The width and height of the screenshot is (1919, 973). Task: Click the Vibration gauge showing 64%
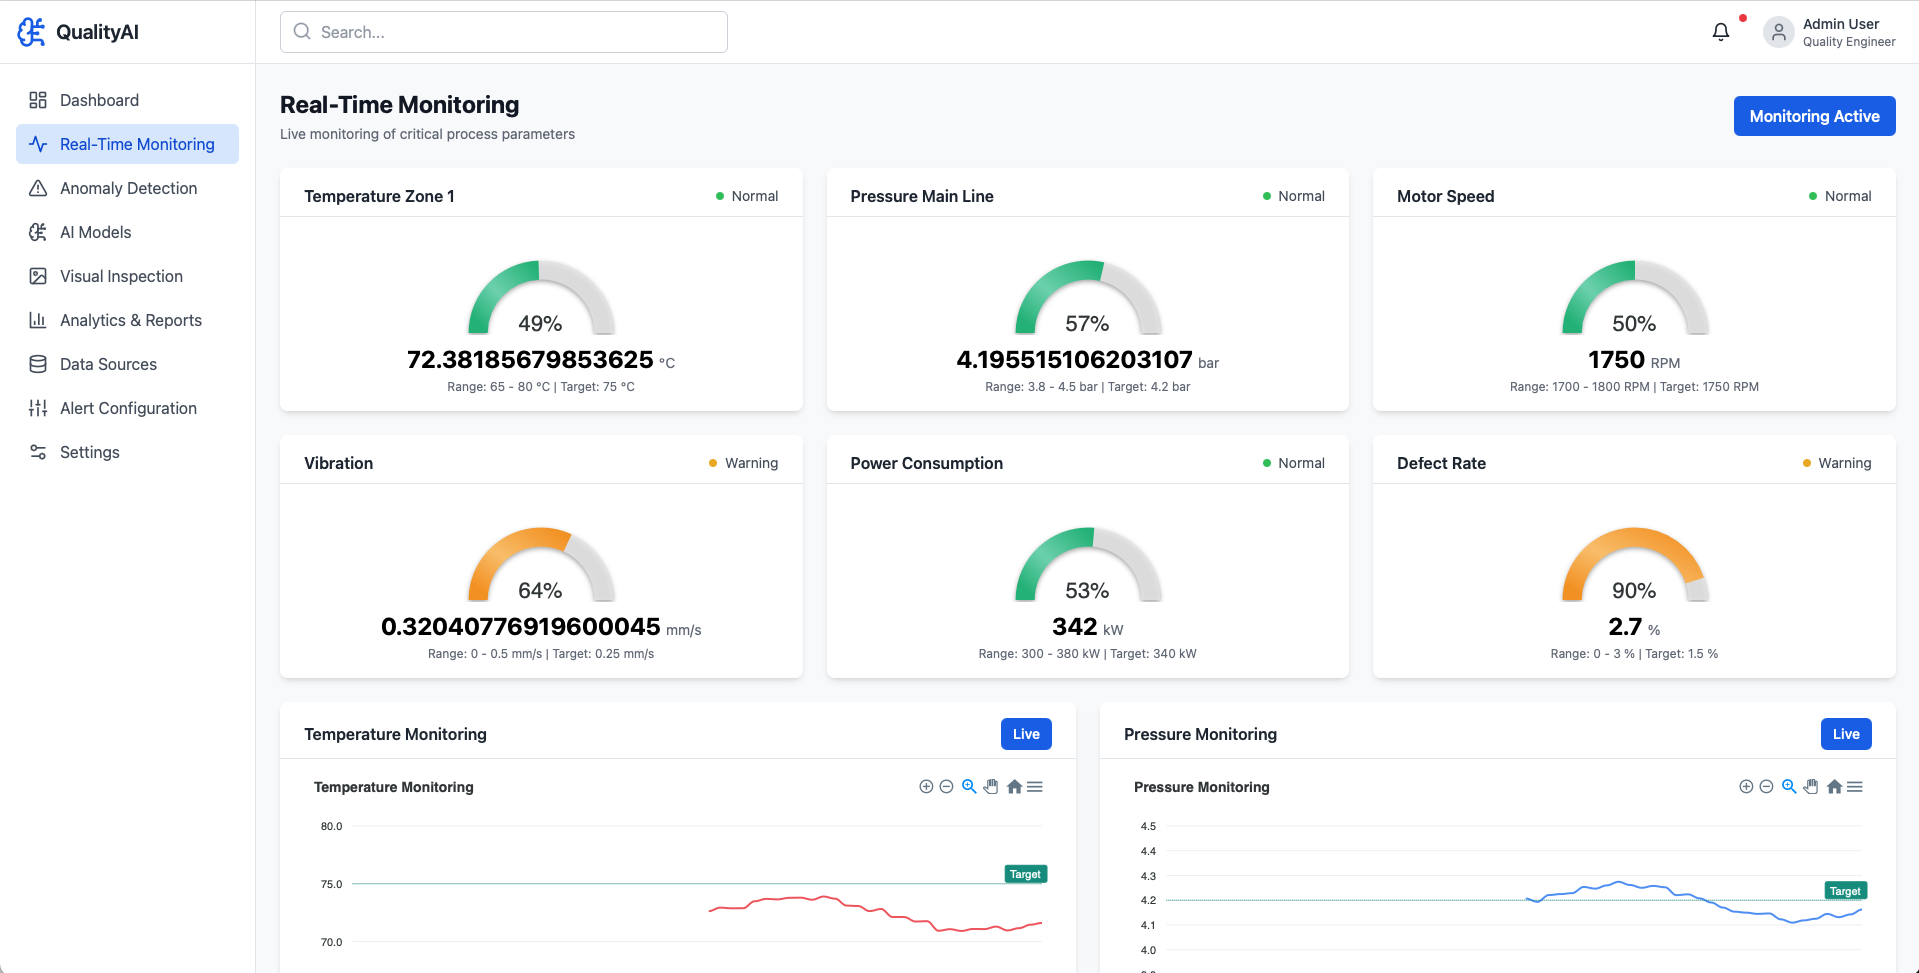coord(541,566)
